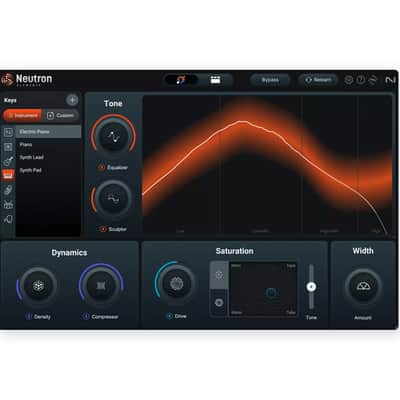Viewport: 400px width, 400px height.
Task: Click the Density label
Action: [42, 317]
